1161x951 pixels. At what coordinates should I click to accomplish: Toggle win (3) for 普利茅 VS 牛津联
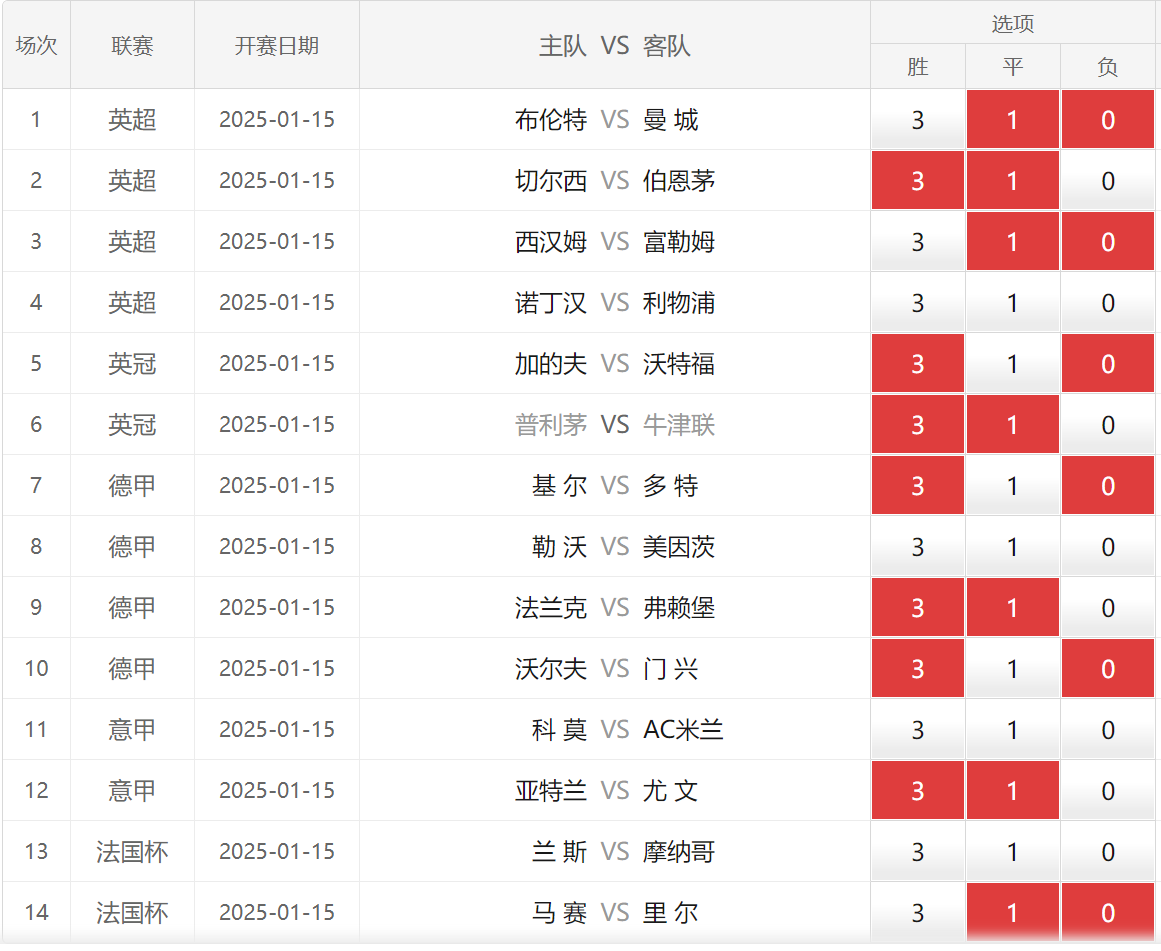click(x=917, y=425)
